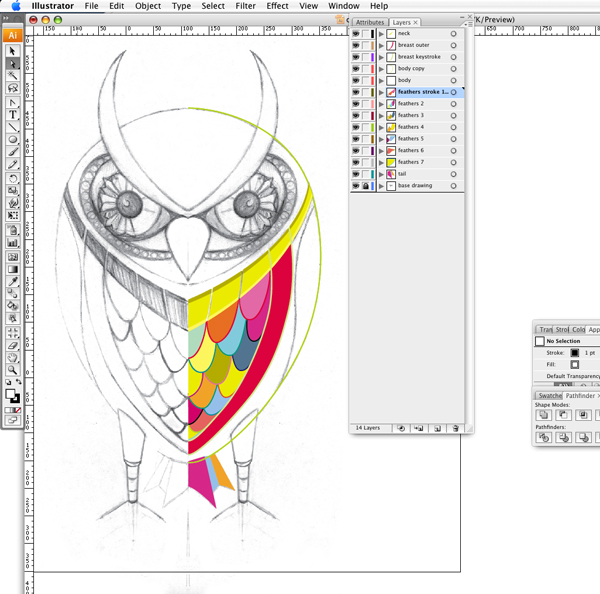The height and width of the screenshot is (594, 600).
Task: Select the Zoom magnifier tool
Action: (x=13, y=370)
